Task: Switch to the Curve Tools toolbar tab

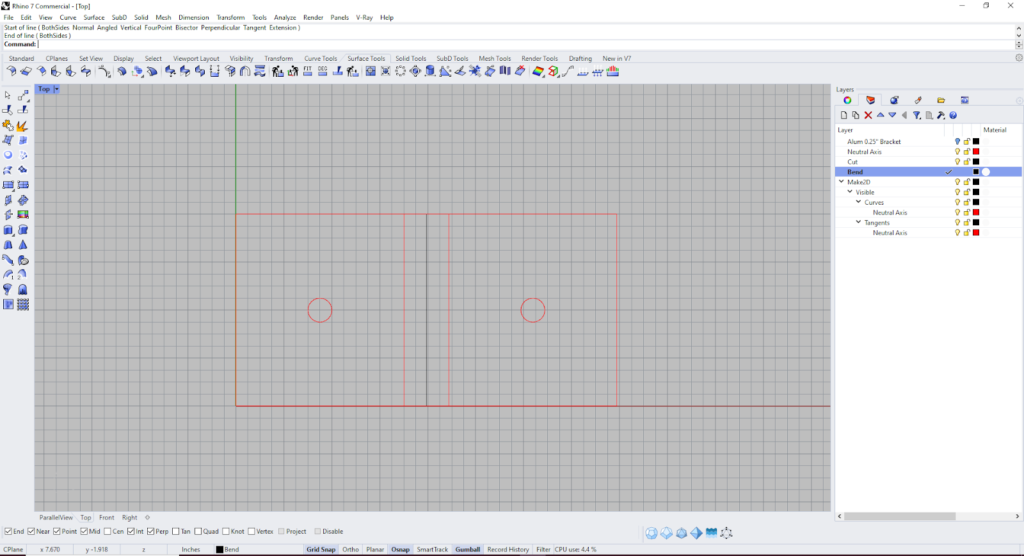Action: pos(320,59)
